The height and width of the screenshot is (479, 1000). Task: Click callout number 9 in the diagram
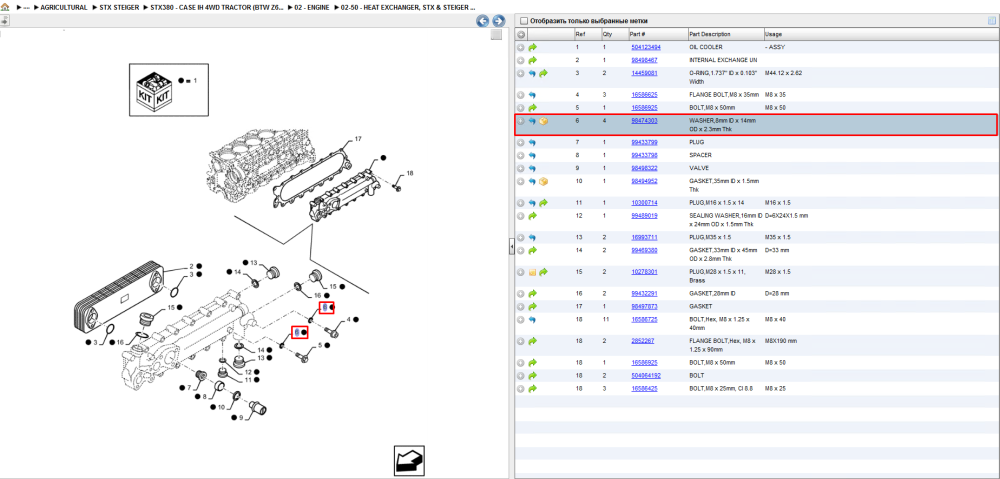[x=241, y=418]
